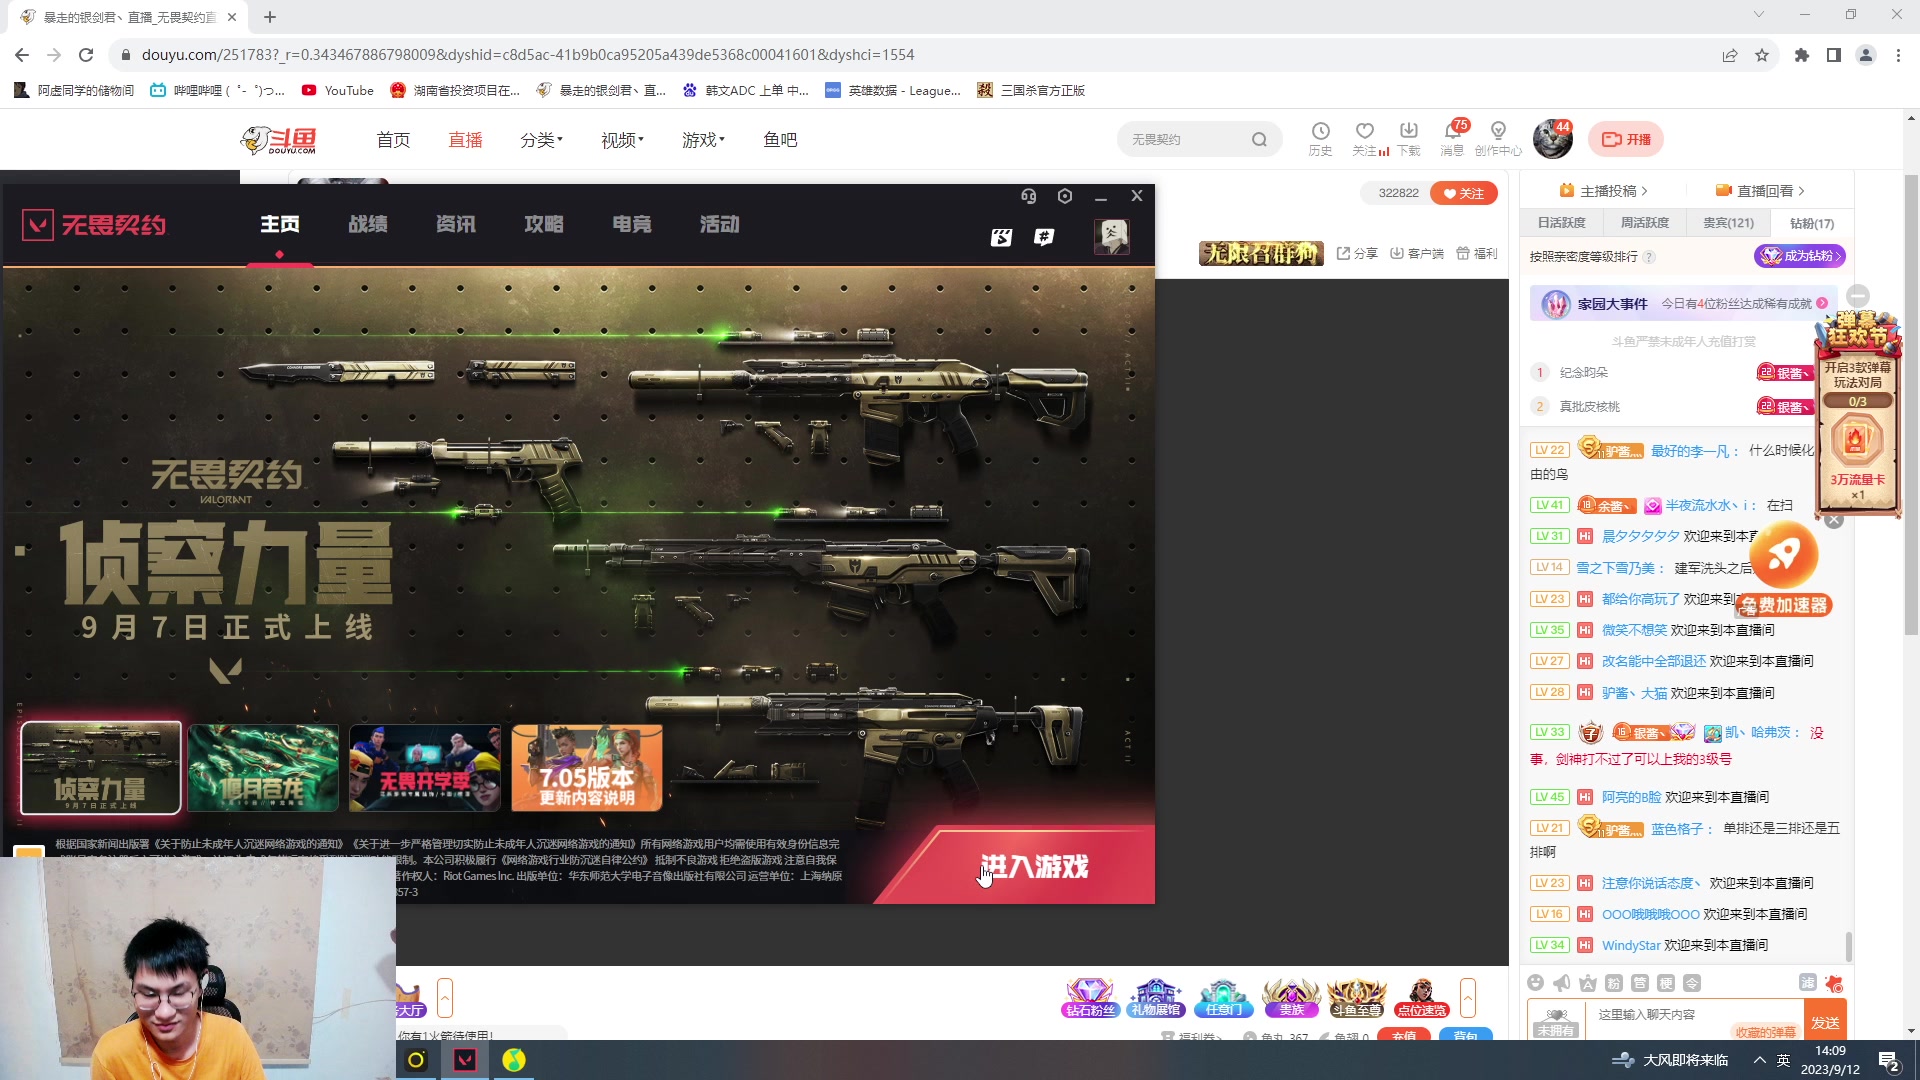The height and width of the screenshot is (1080, 1920).
Task: Expand the 游戏 dropdown menu
Action: point(703,140)
